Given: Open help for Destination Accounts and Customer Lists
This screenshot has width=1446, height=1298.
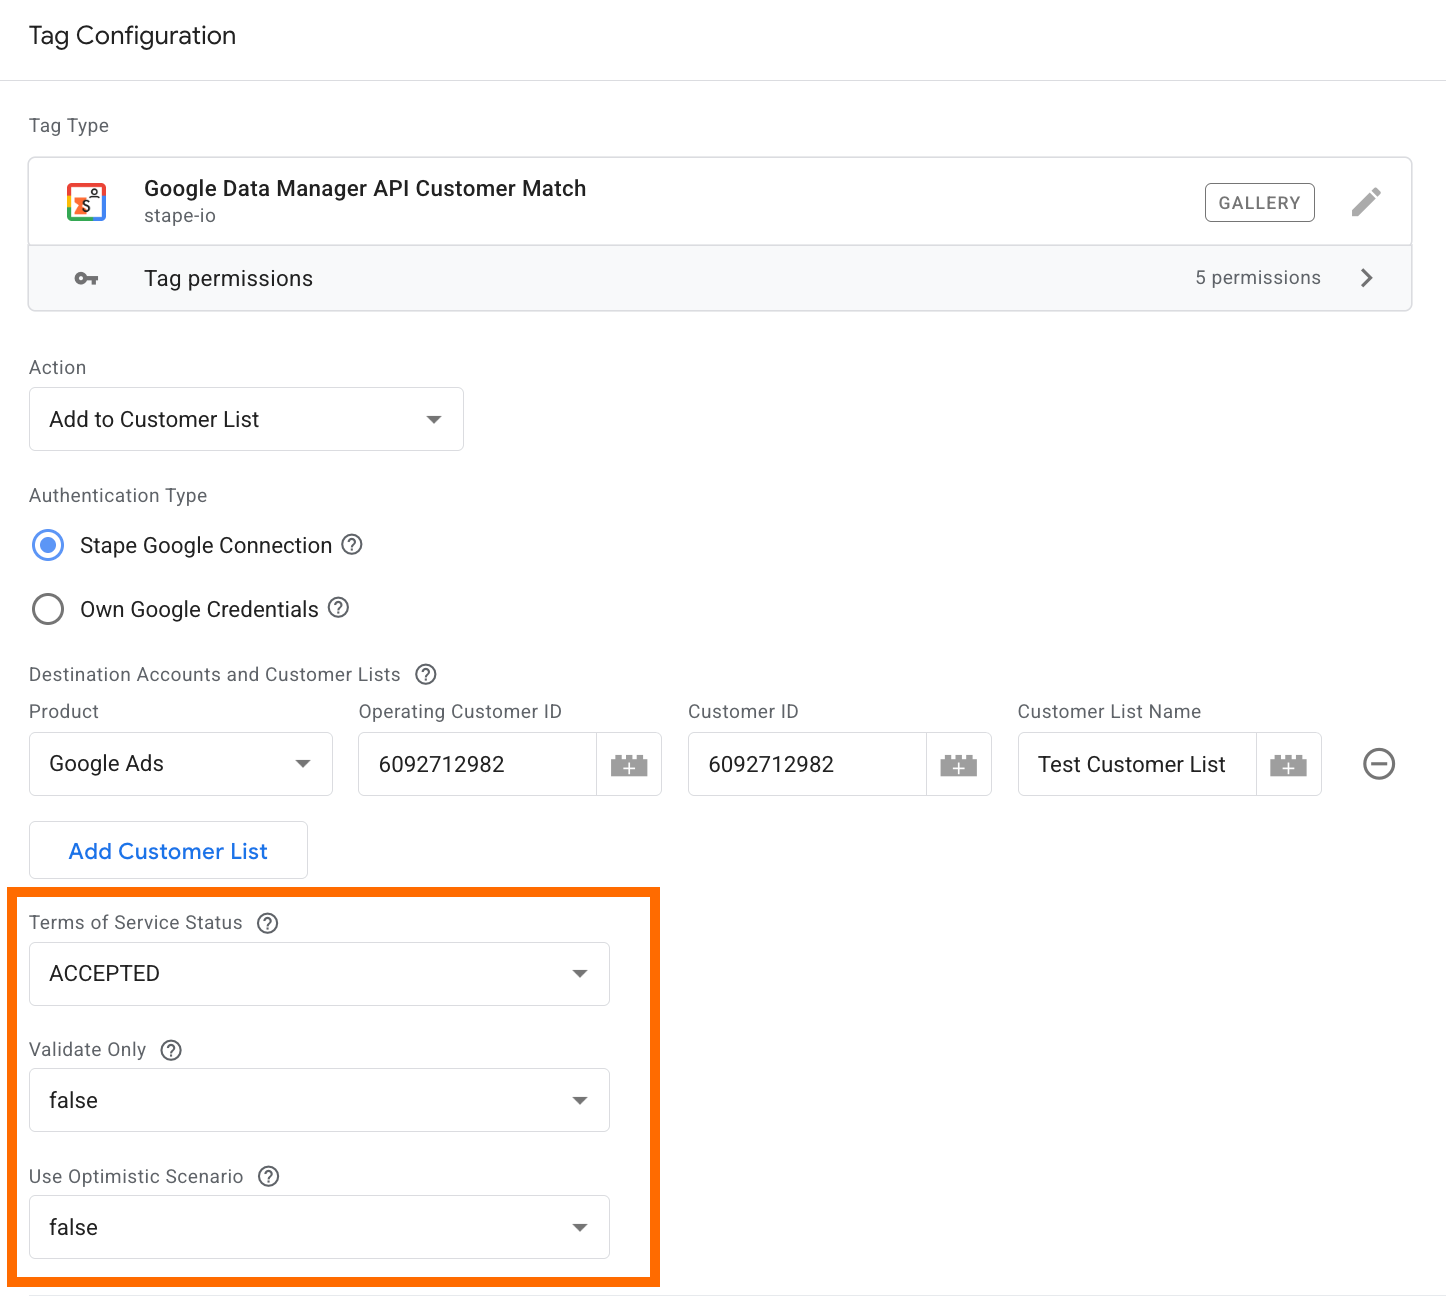Looking at the screenshot, I should pos(426,674).
